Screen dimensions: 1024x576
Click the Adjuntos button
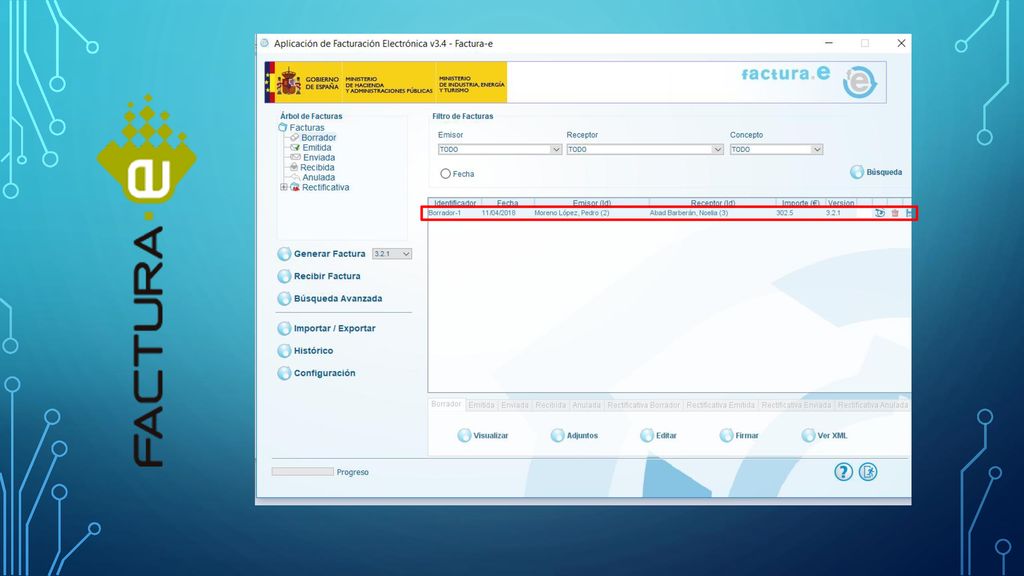[575, 436]
